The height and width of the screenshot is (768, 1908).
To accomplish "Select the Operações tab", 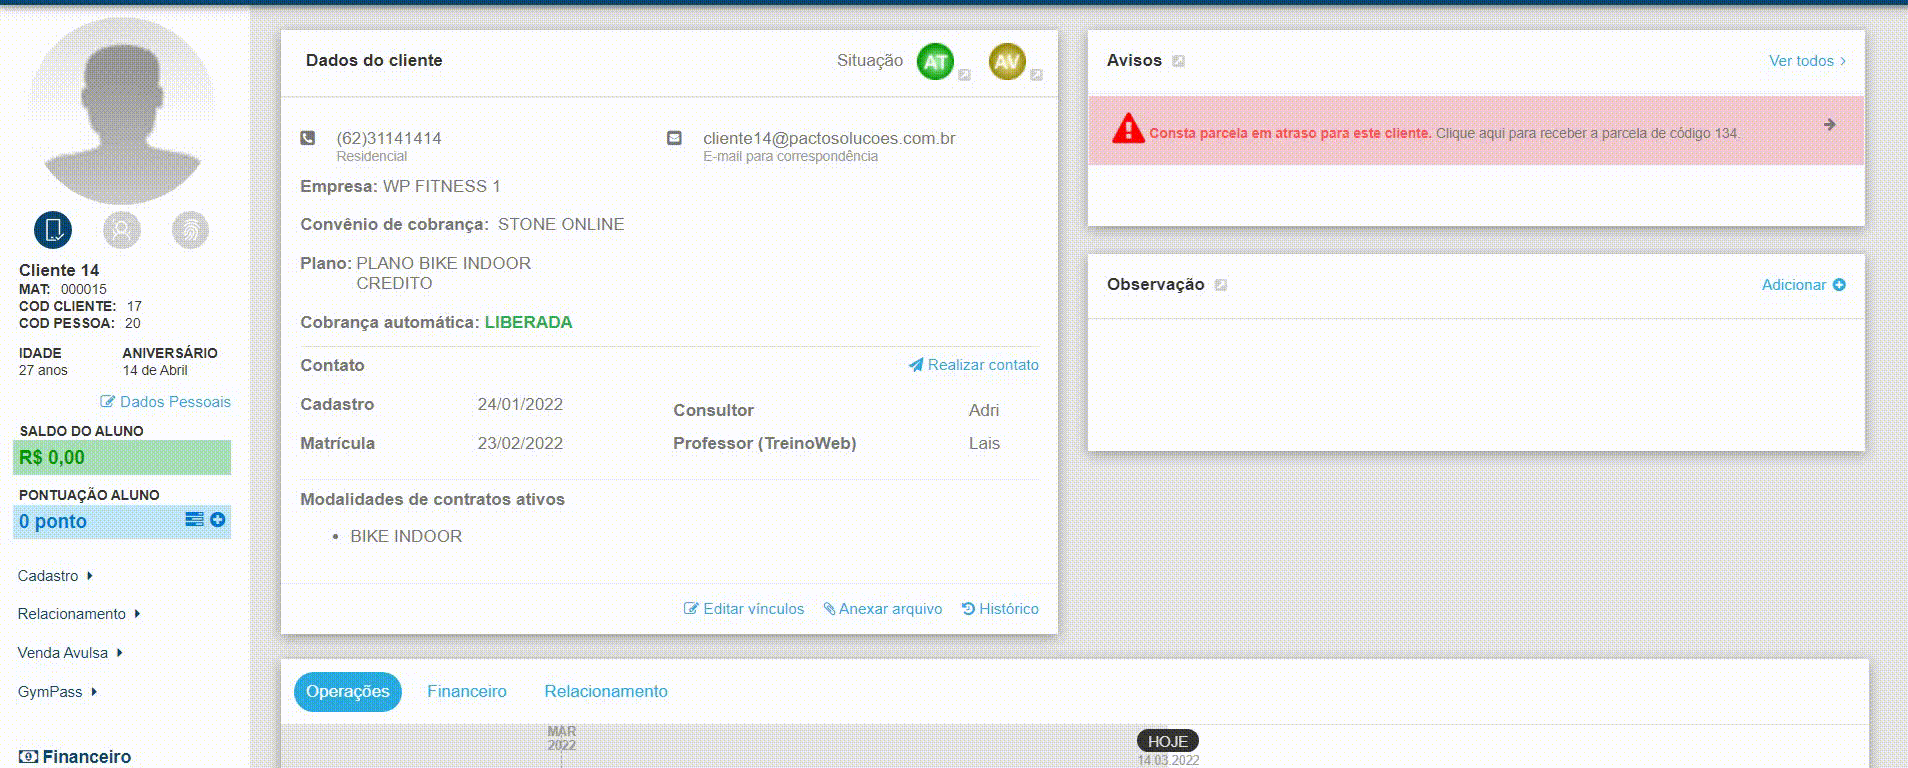I will pos(347,692).
